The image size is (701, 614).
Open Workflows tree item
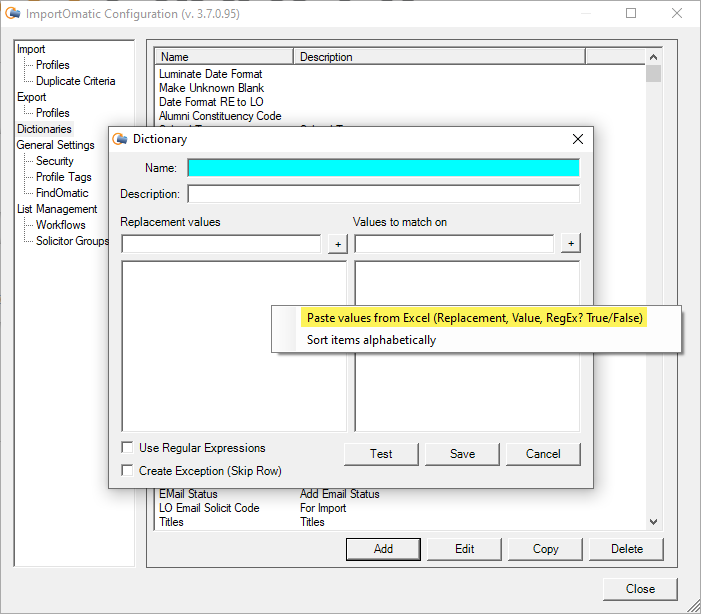[x=60, y=225]
